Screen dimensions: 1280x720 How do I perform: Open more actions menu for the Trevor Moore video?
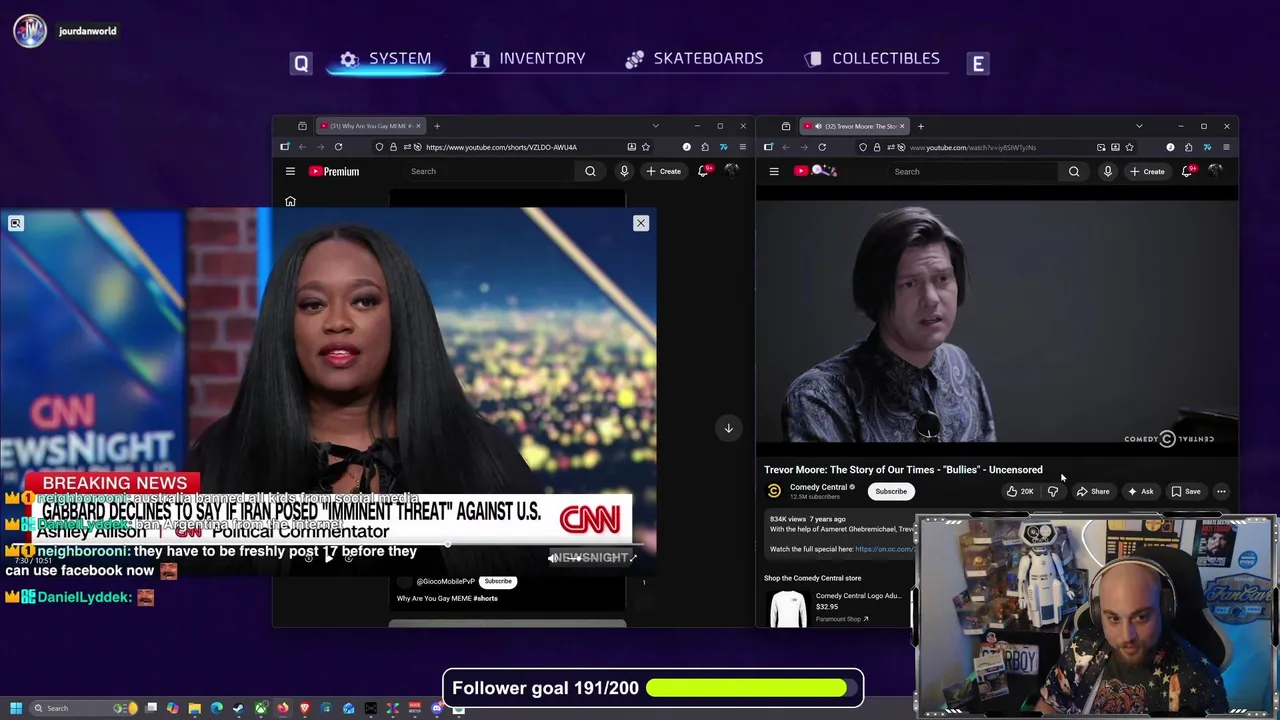pyautogui.click(x=1221, y=491)
